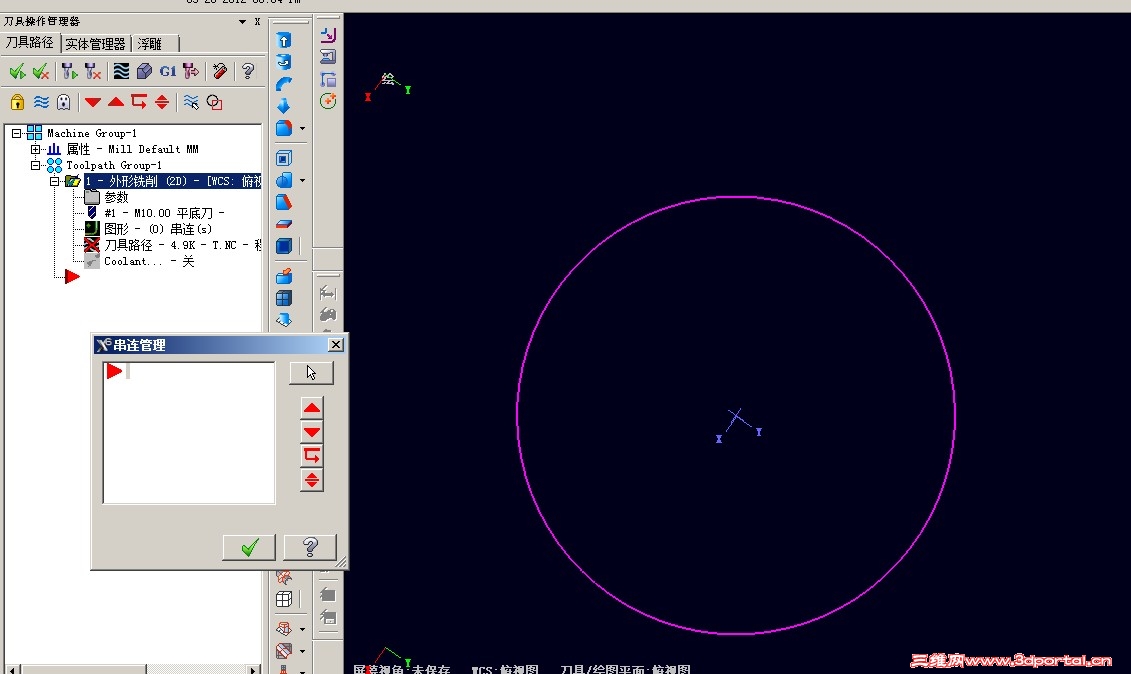Screen dimensions: 1131x674
Task: Regenerate all selected operations
Action: pyautogui.click(x=67, y=70)
